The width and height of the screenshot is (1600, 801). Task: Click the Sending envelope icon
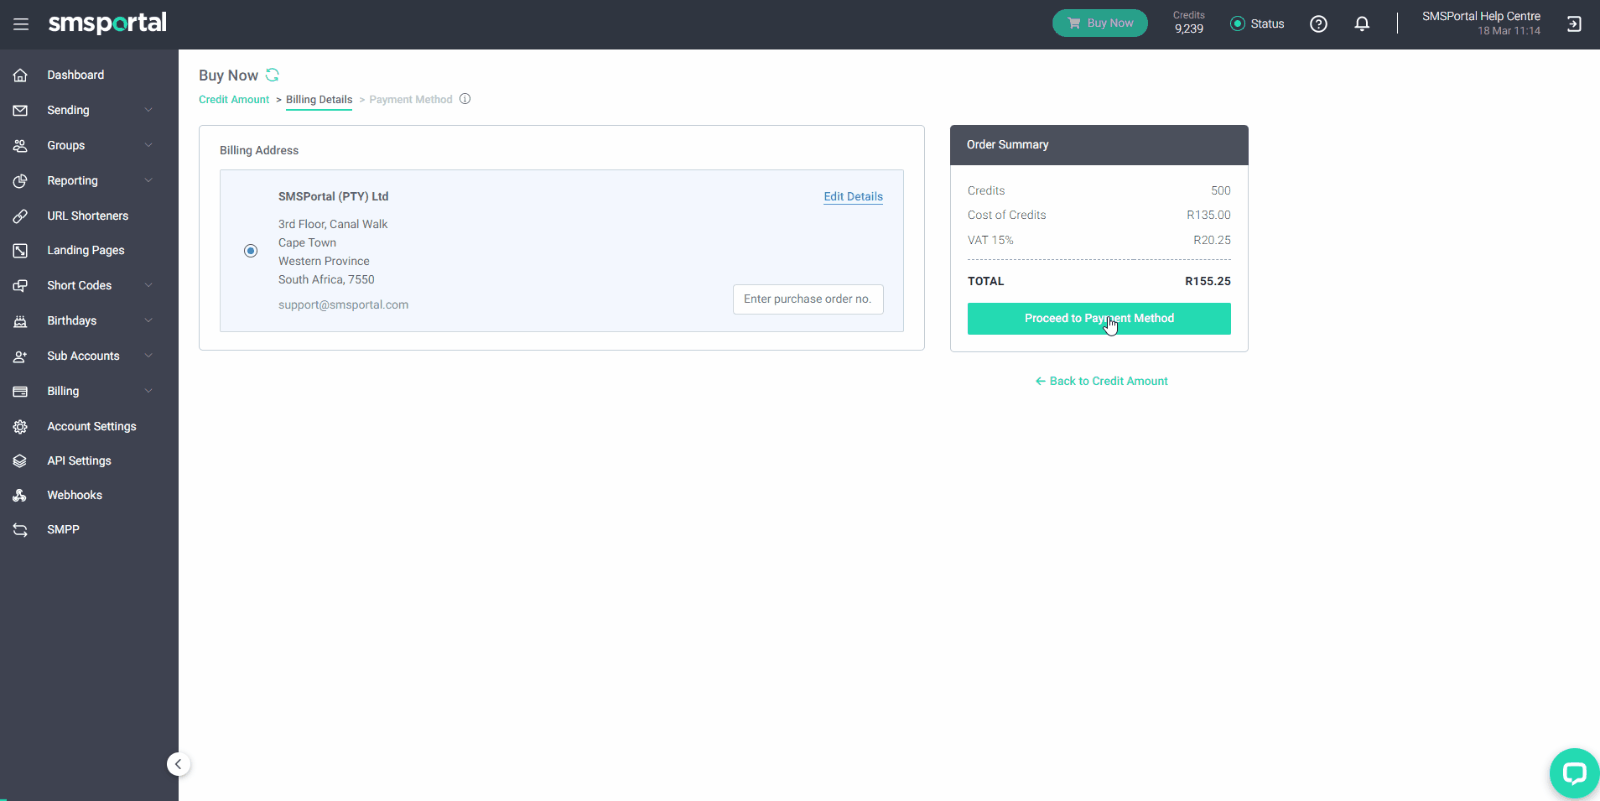(20, 110)
